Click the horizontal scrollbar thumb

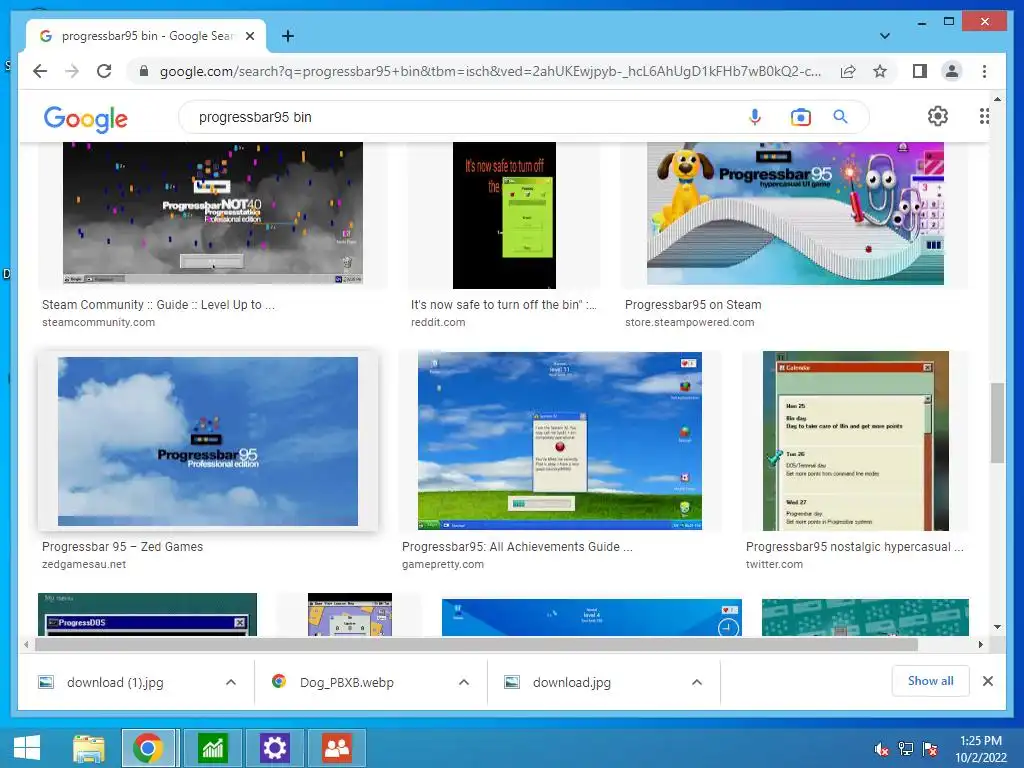476,645
